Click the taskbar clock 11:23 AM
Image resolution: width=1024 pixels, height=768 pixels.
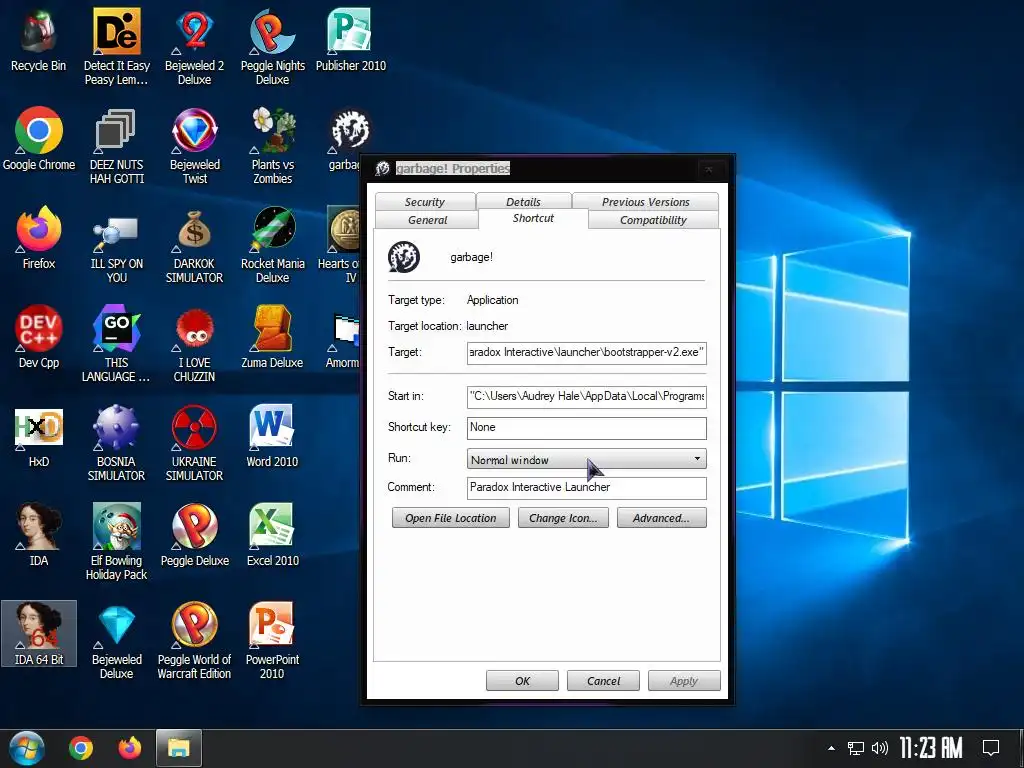click(931, 748)
